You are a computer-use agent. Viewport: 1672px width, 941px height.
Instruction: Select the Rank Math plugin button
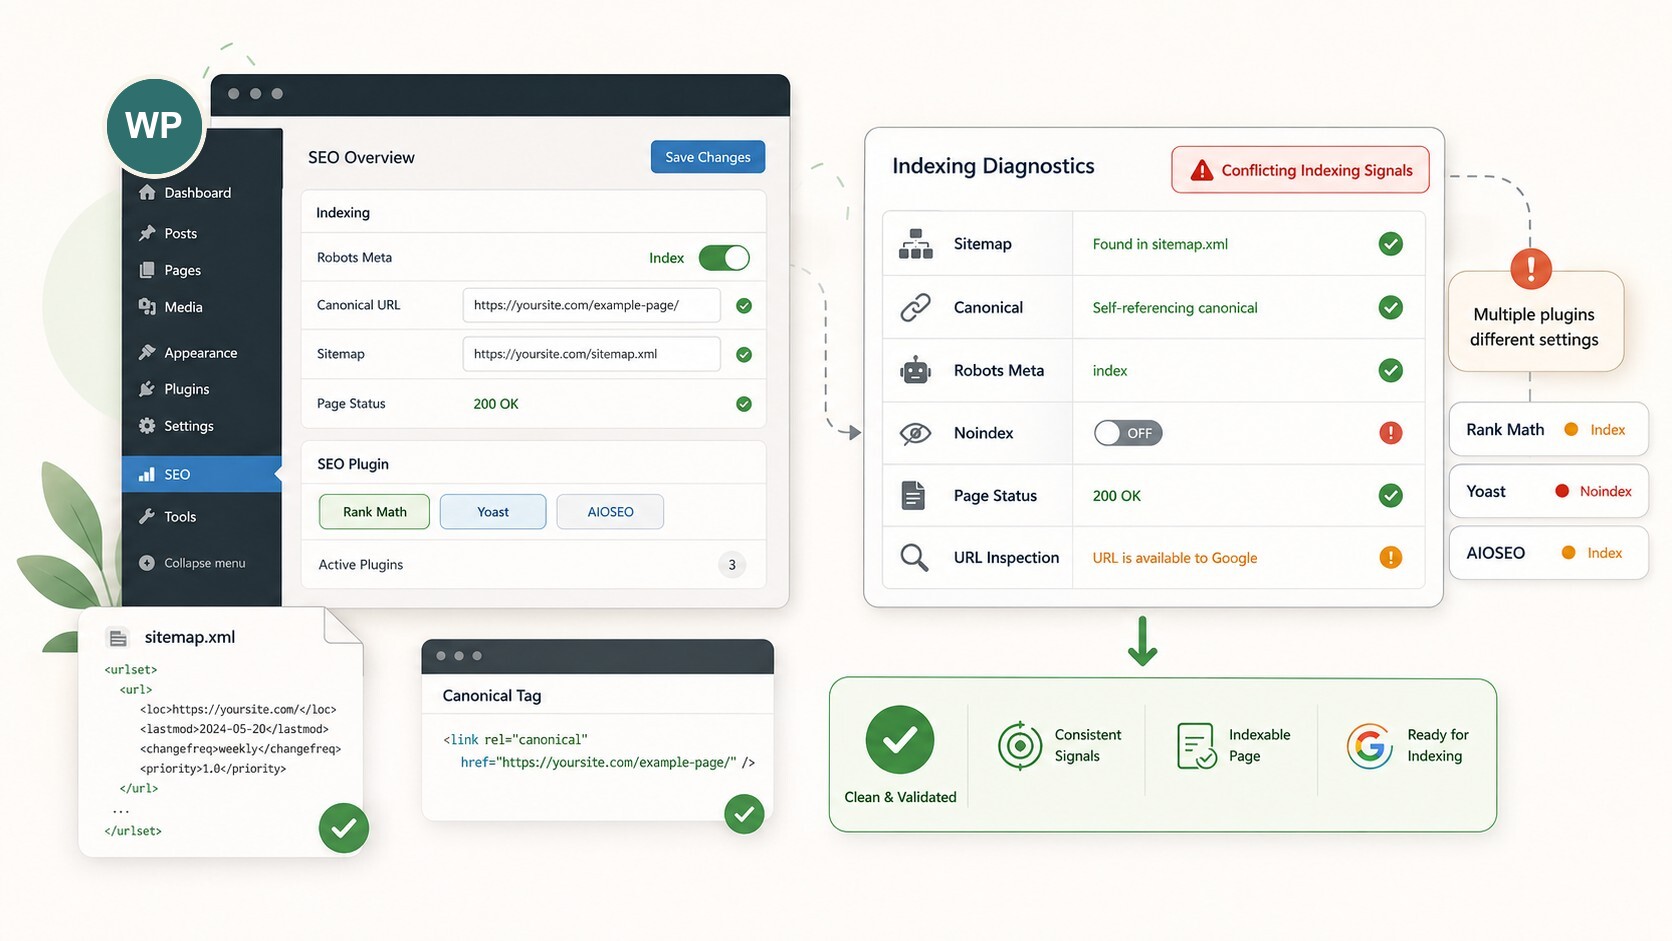coord(375,512)
